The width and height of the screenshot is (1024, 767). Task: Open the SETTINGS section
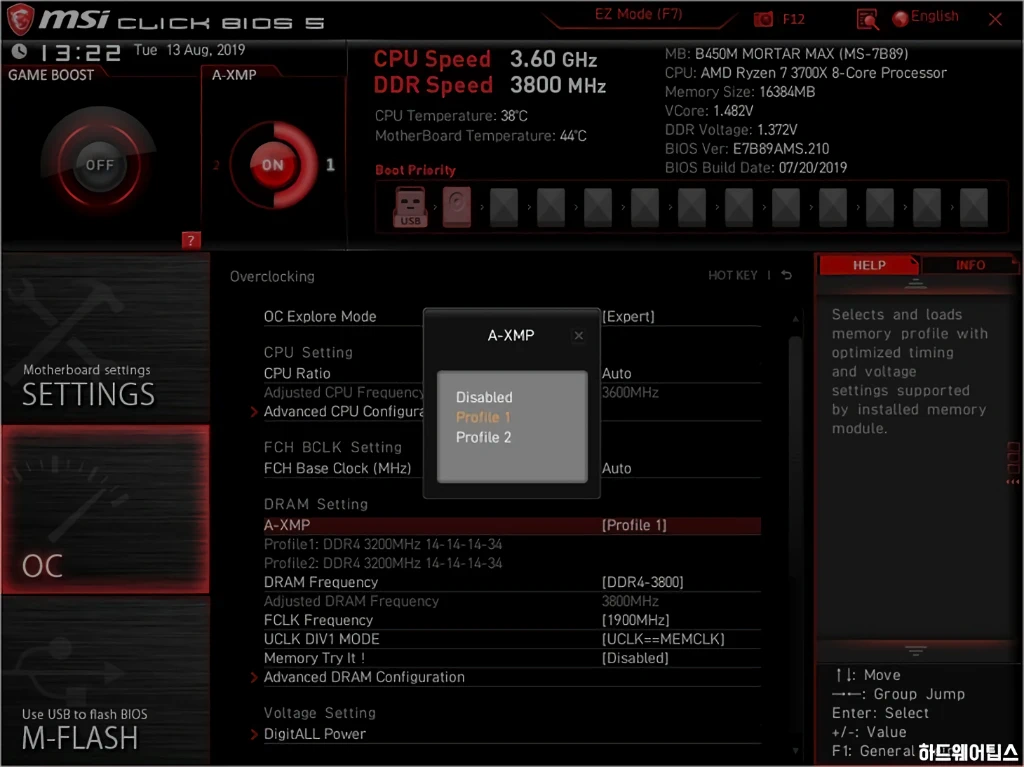tap(105, 338)
